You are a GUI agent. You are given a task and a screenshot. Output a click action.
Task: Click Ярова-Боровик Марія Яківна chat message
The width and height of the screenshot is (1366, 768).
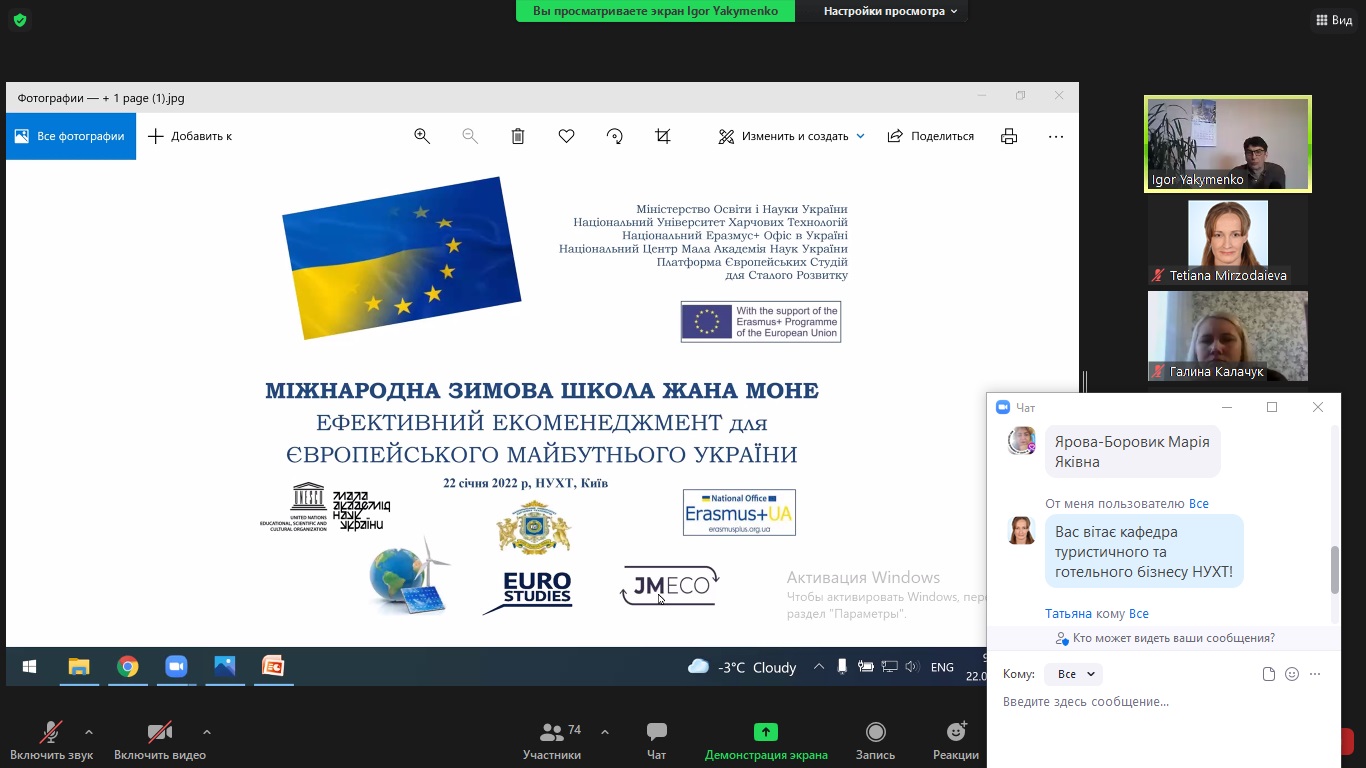[1132, 452]
